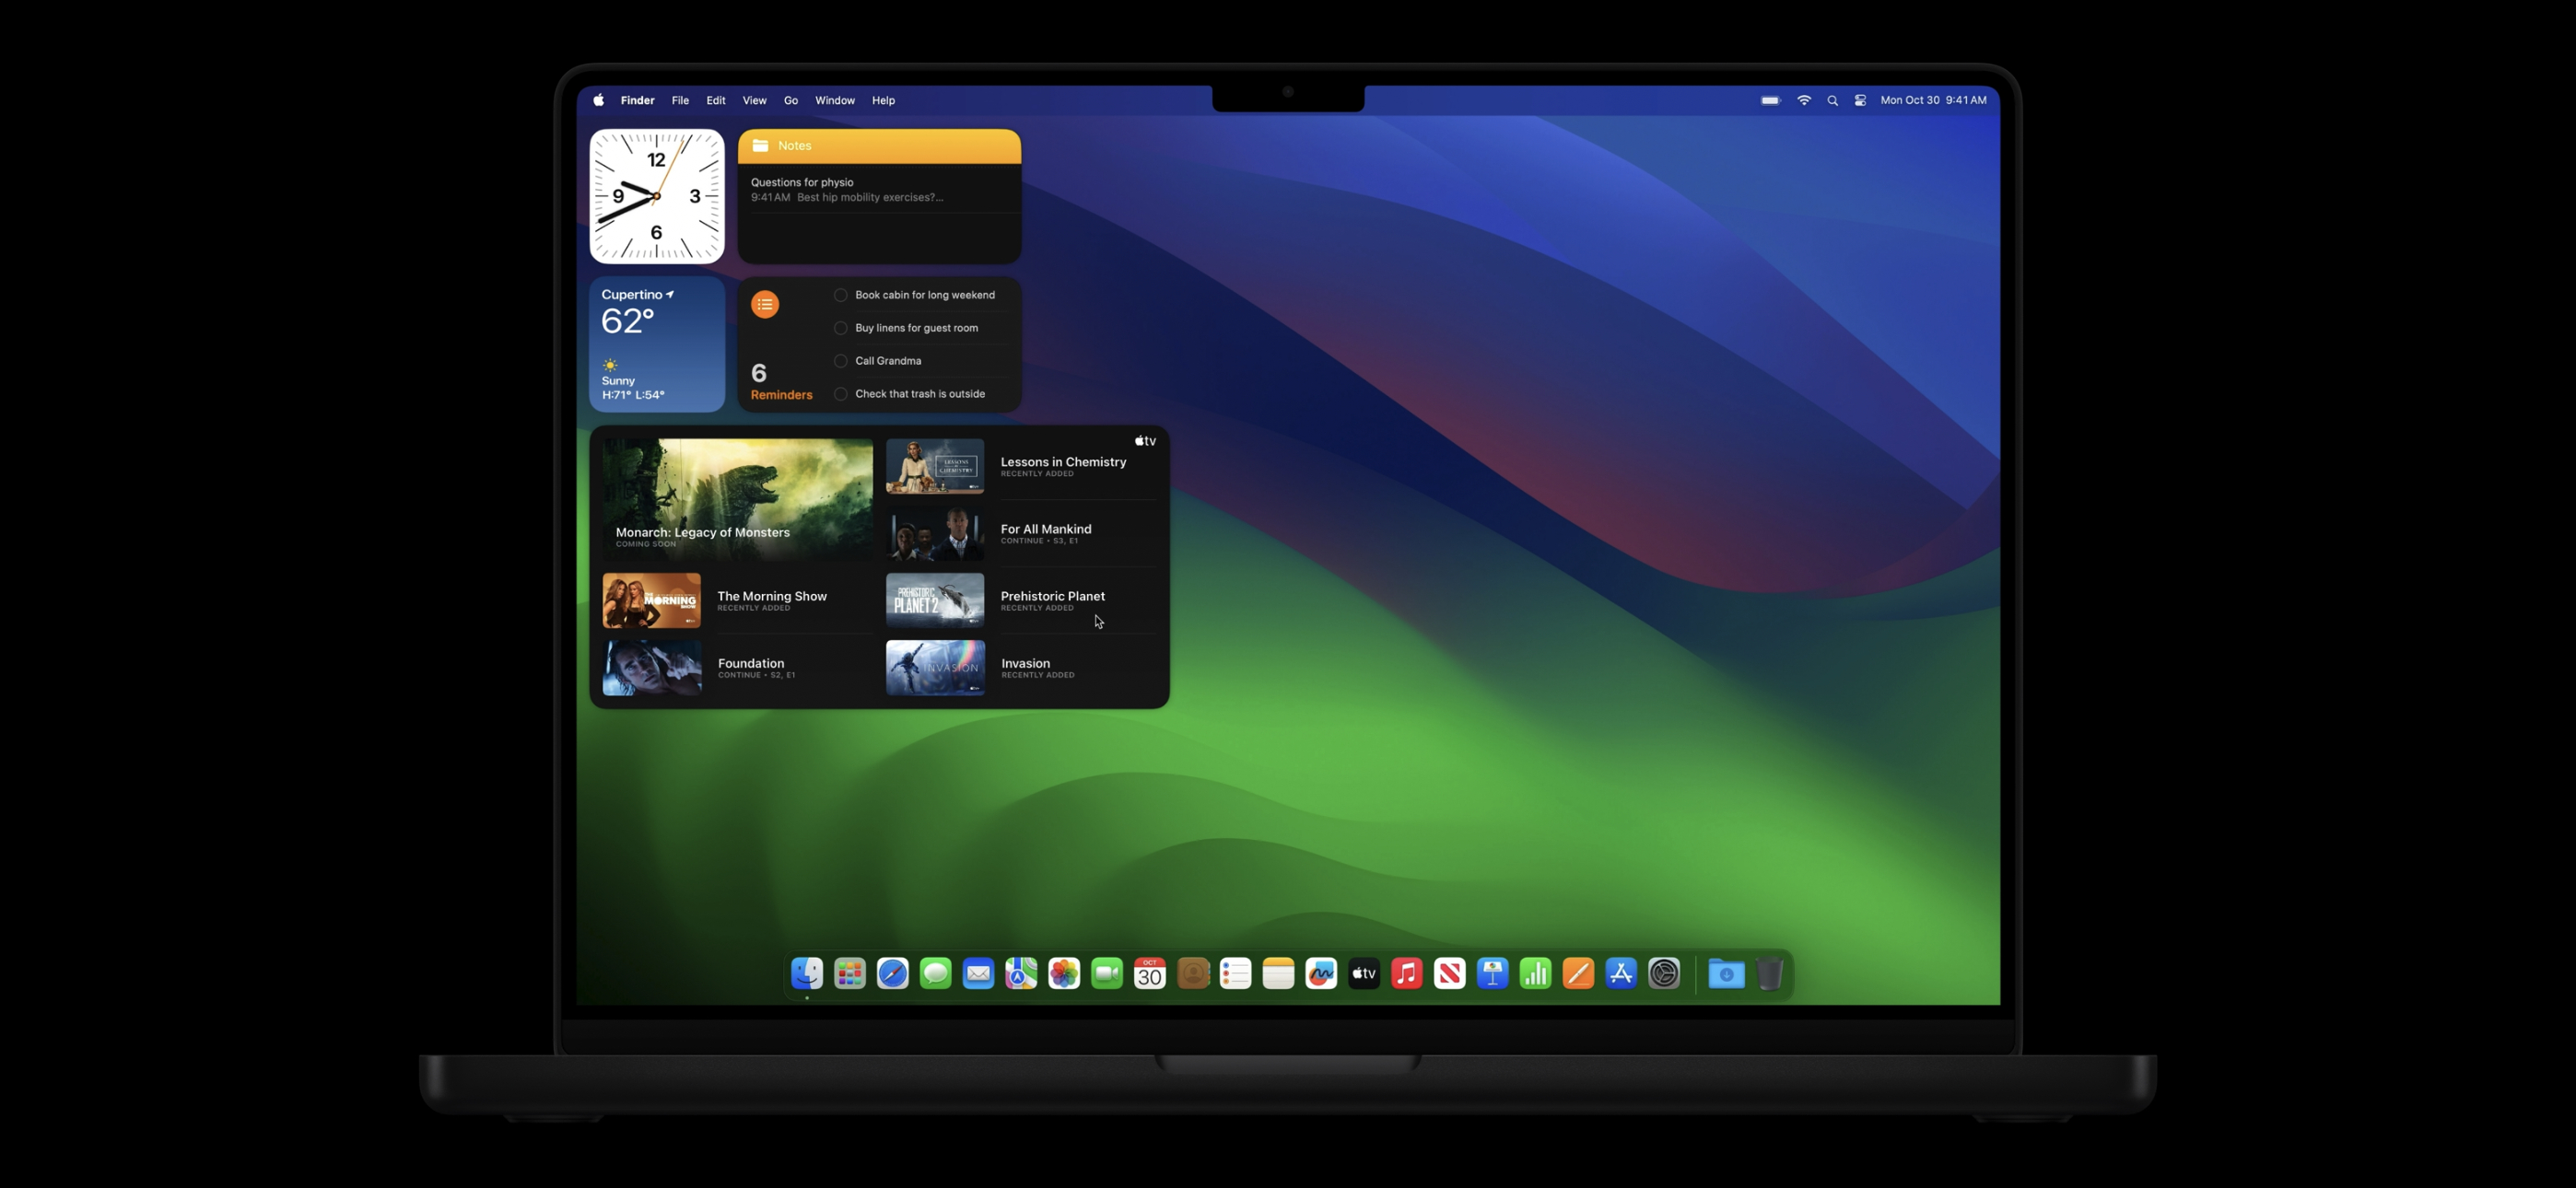Open the Finder menu

[637, 100]
